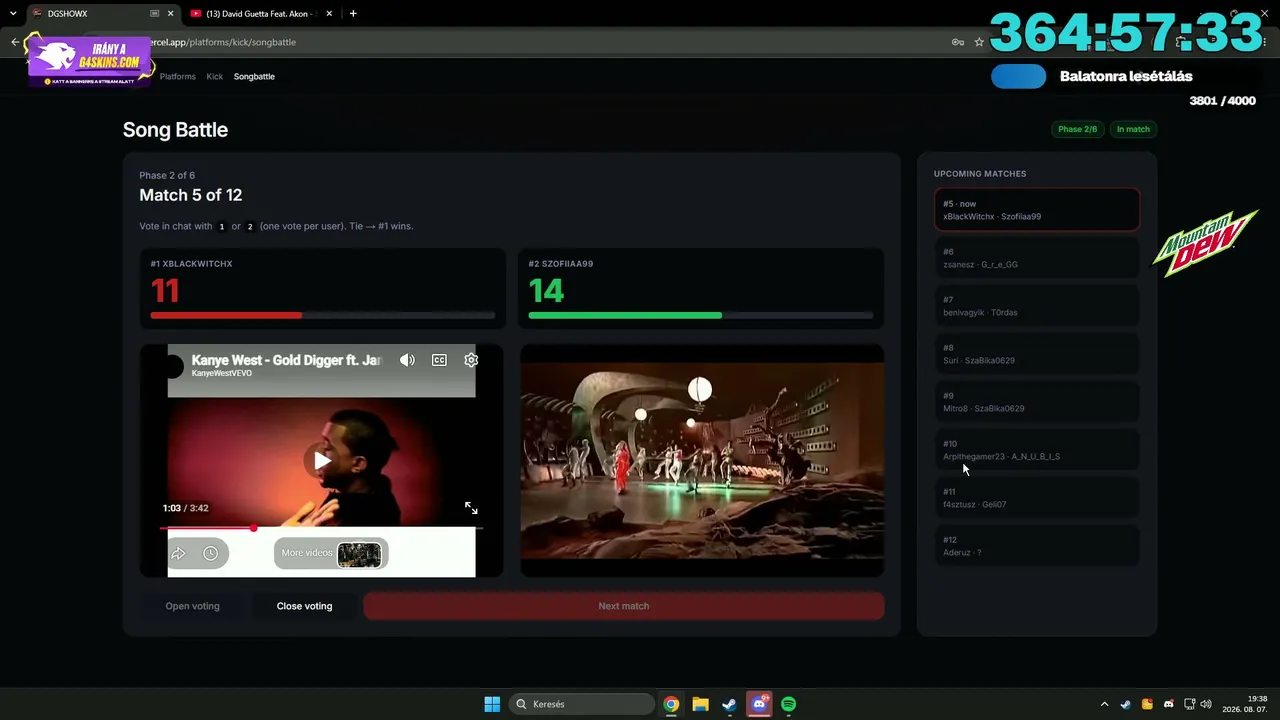Open Steam from the taskbar
Viewport: 1280px width, 720px height.
coord(729,704)
